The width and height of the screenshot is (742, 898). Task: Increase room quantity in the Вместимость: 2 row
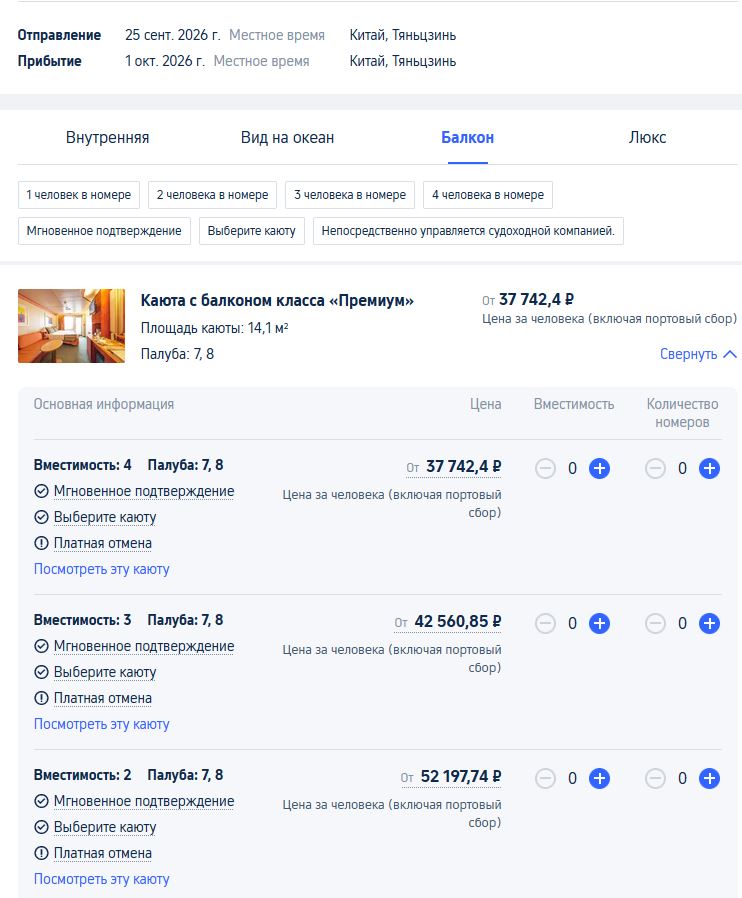click(x=709, y=778)
